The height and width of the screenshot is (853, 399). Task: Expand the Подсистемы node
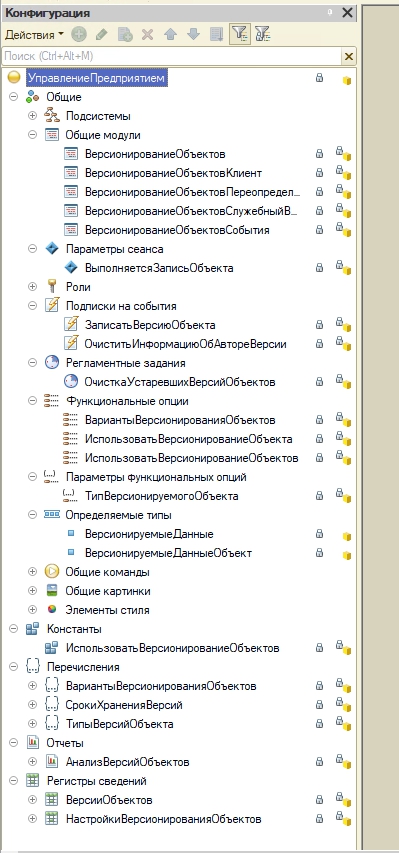point(33,116)
